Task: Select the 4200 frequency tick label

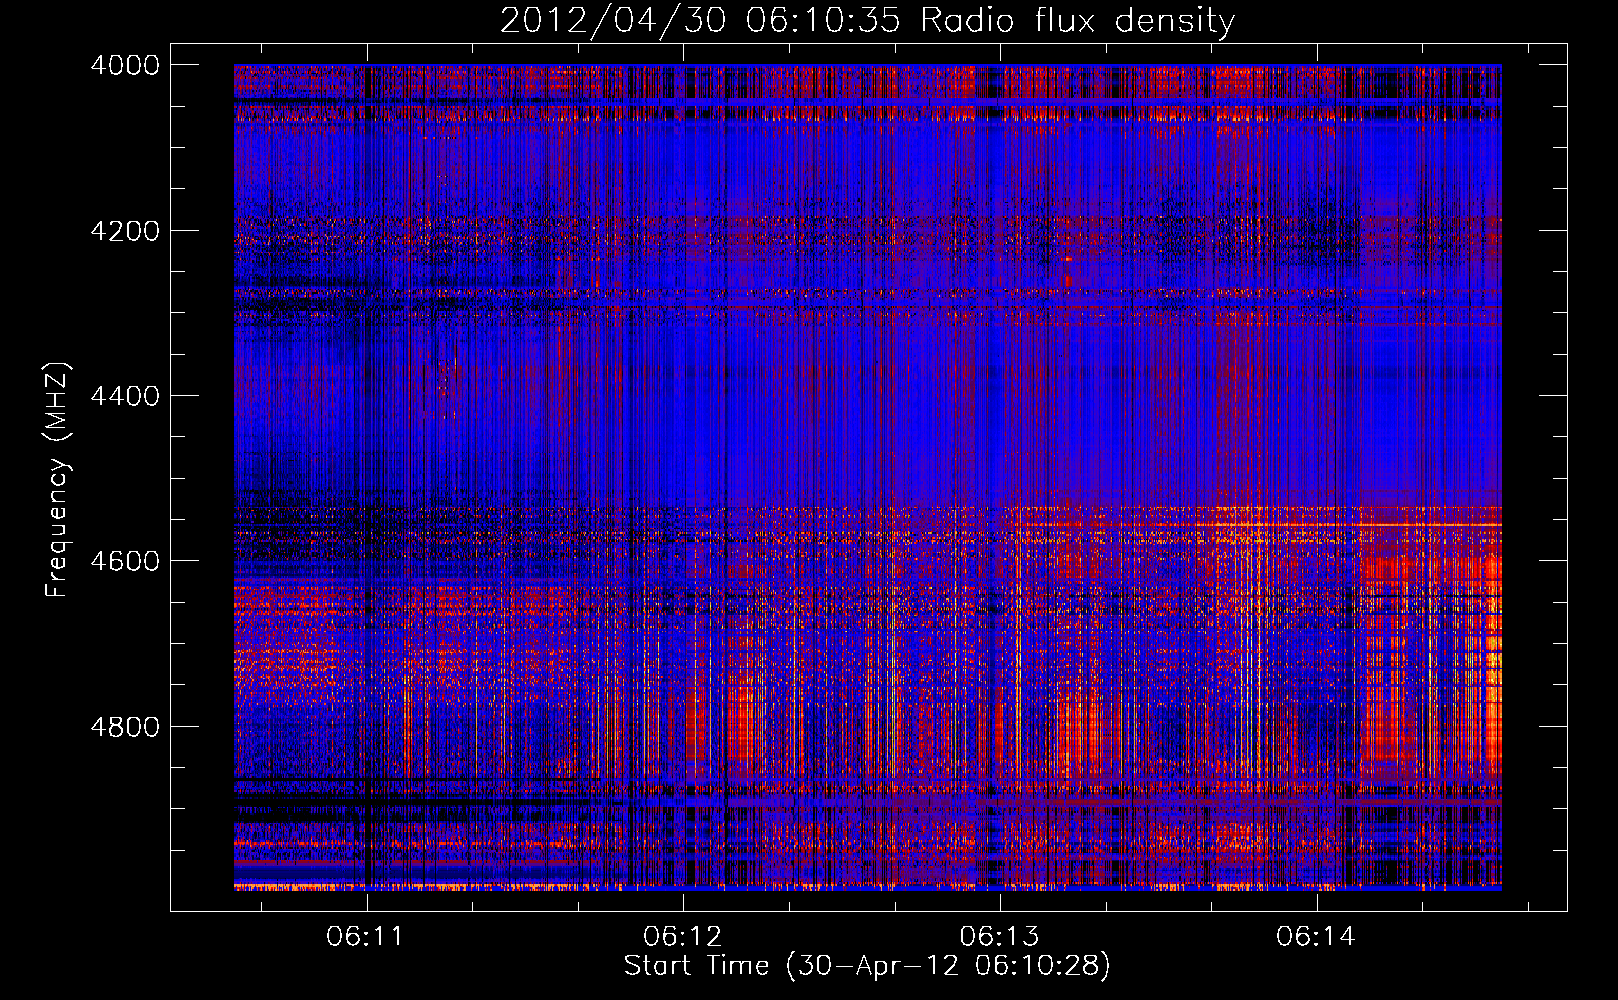Action: [x=125, y=231]
